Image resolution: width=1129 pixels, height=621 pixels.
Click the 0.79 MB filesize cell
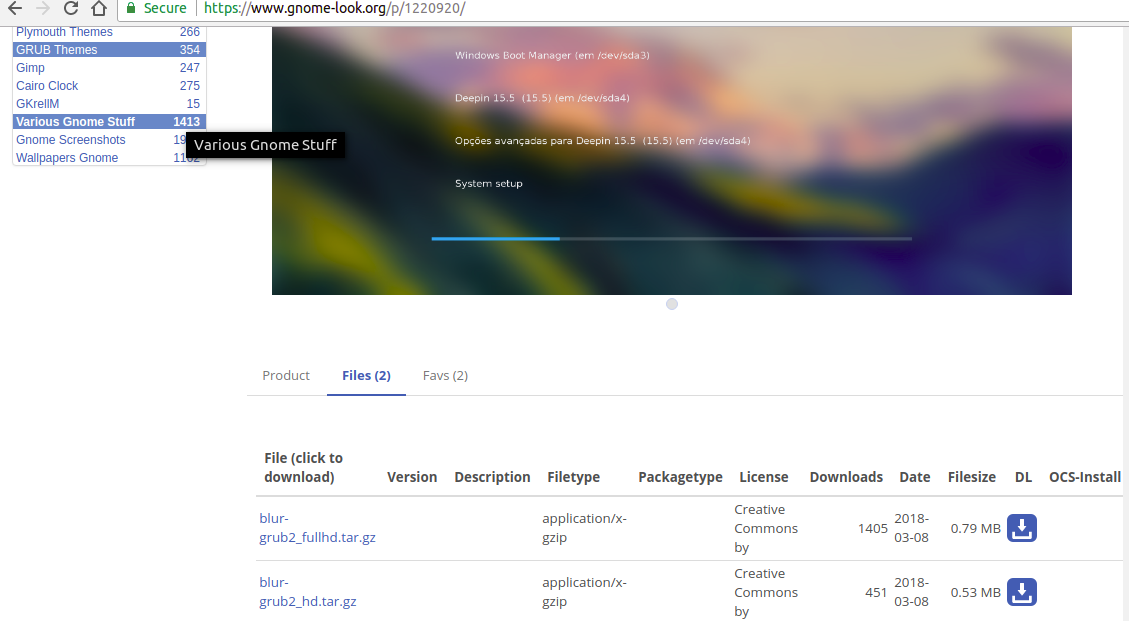point(976,528)
